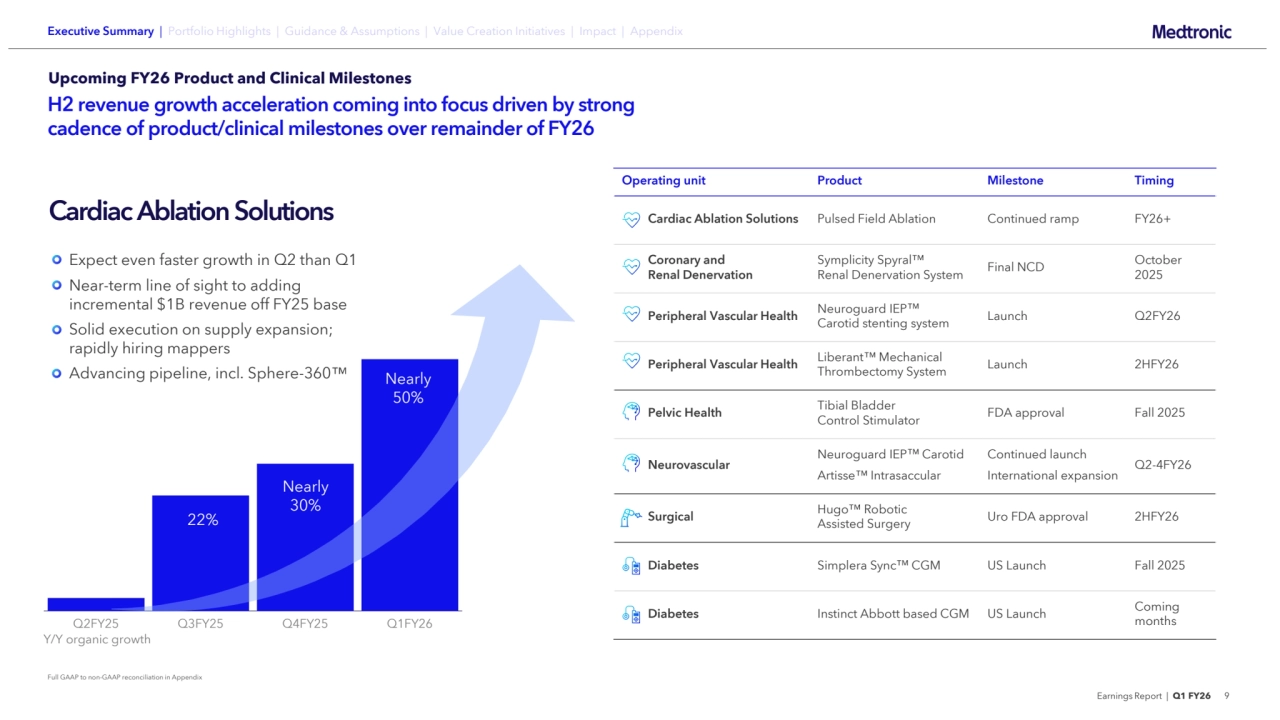Click the robotic arm icon beside Surgical

pyautogui.click(x=631, y=517)
